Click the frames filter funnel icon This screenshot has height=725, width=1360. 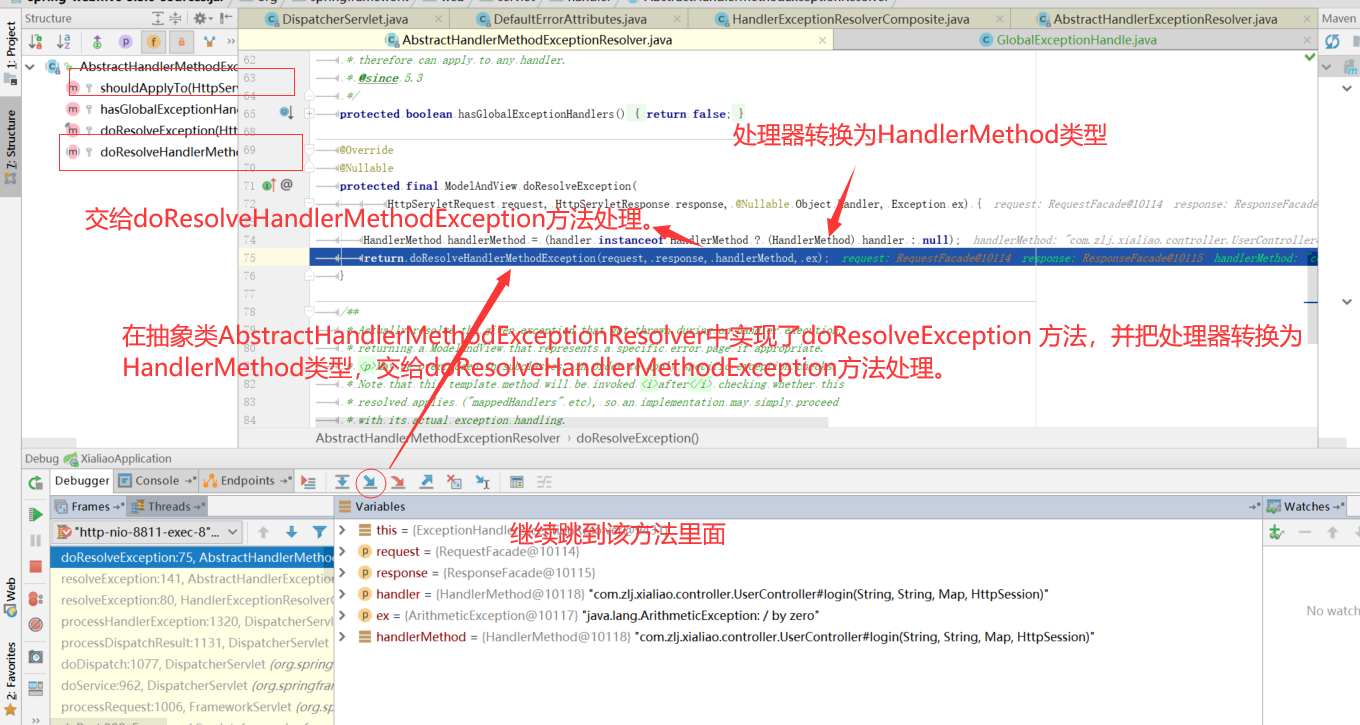tap(319, 532)
